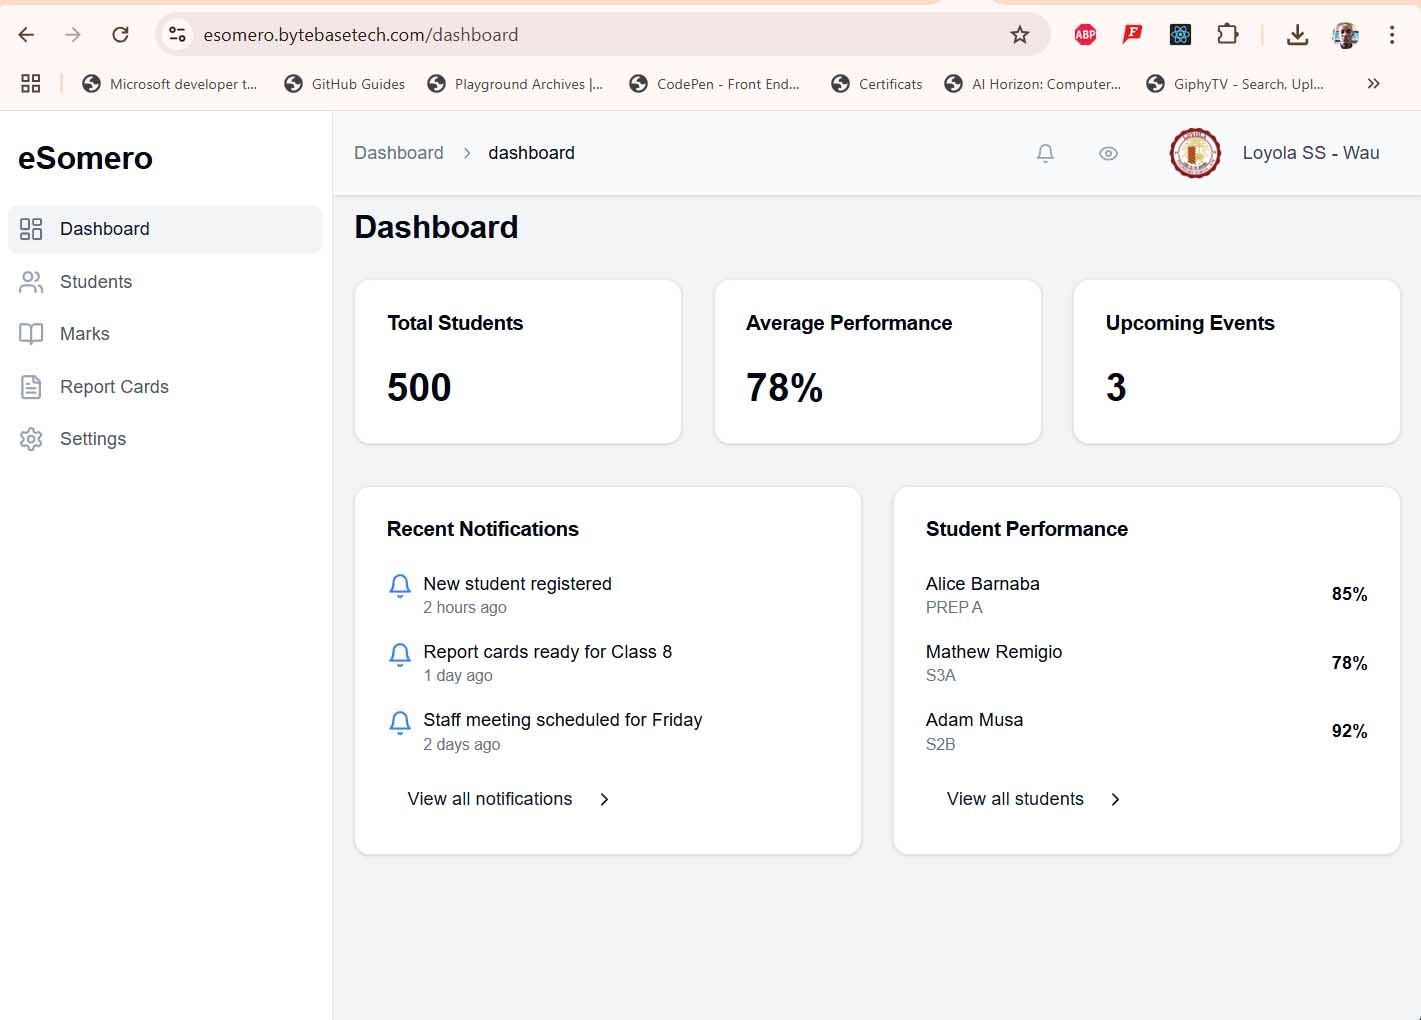Open the browser Downloads icon

[1297, 34]
